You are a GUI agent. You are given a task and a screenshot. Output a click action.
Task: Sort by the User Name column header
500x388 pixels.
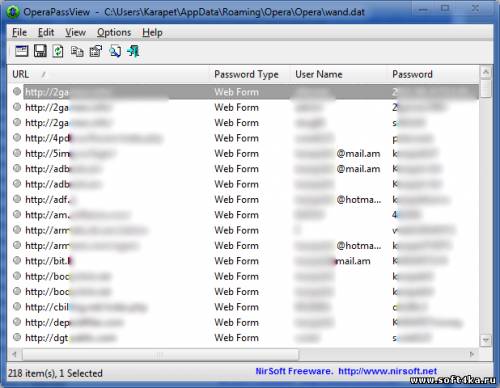point(339,74)
